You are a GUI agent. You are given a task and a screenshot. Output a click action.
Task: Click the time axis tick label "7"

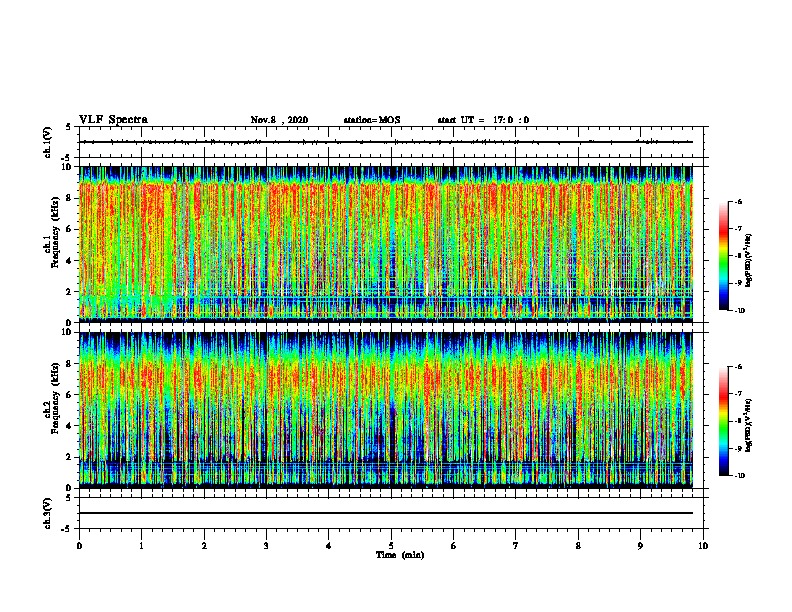tap(516, 546)
